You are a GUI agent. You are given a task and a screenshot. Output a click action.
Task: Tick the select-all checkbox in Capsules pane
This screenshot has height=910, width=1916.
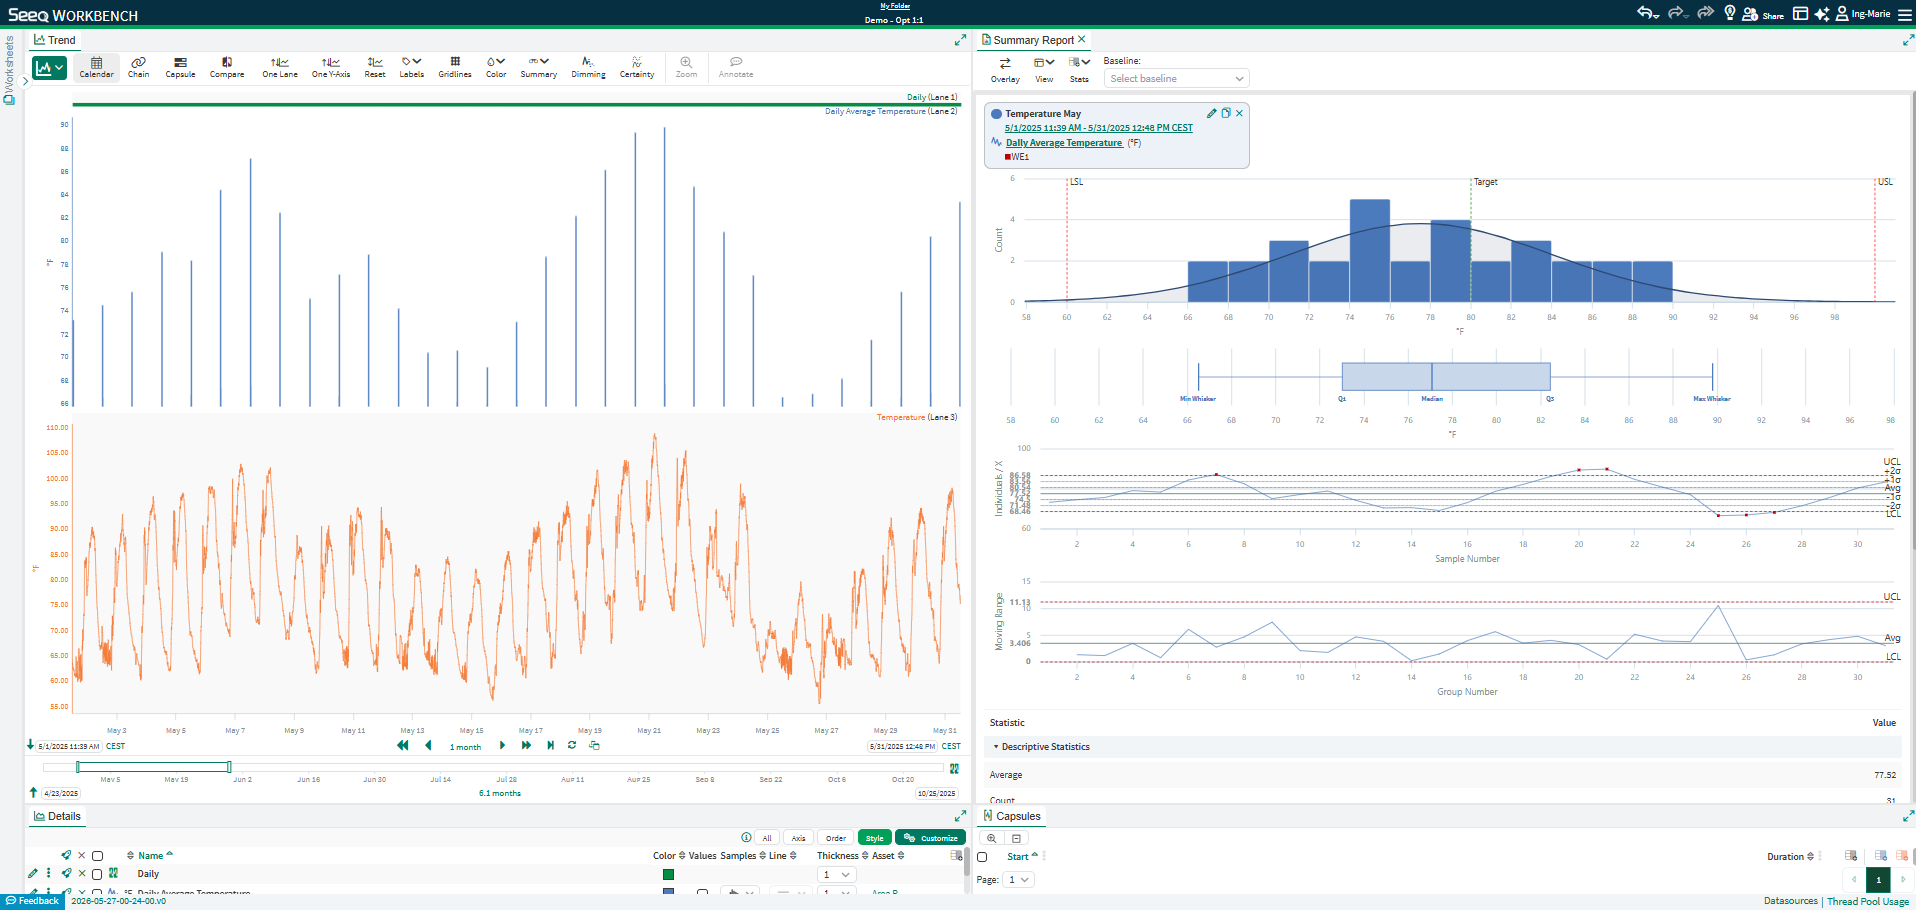click(982, 857)
